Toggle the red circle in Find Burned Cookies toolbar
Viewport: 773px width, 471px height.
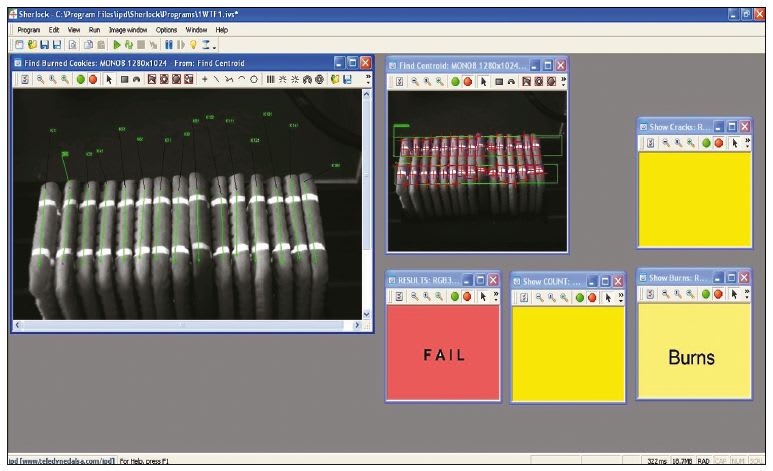93,79
